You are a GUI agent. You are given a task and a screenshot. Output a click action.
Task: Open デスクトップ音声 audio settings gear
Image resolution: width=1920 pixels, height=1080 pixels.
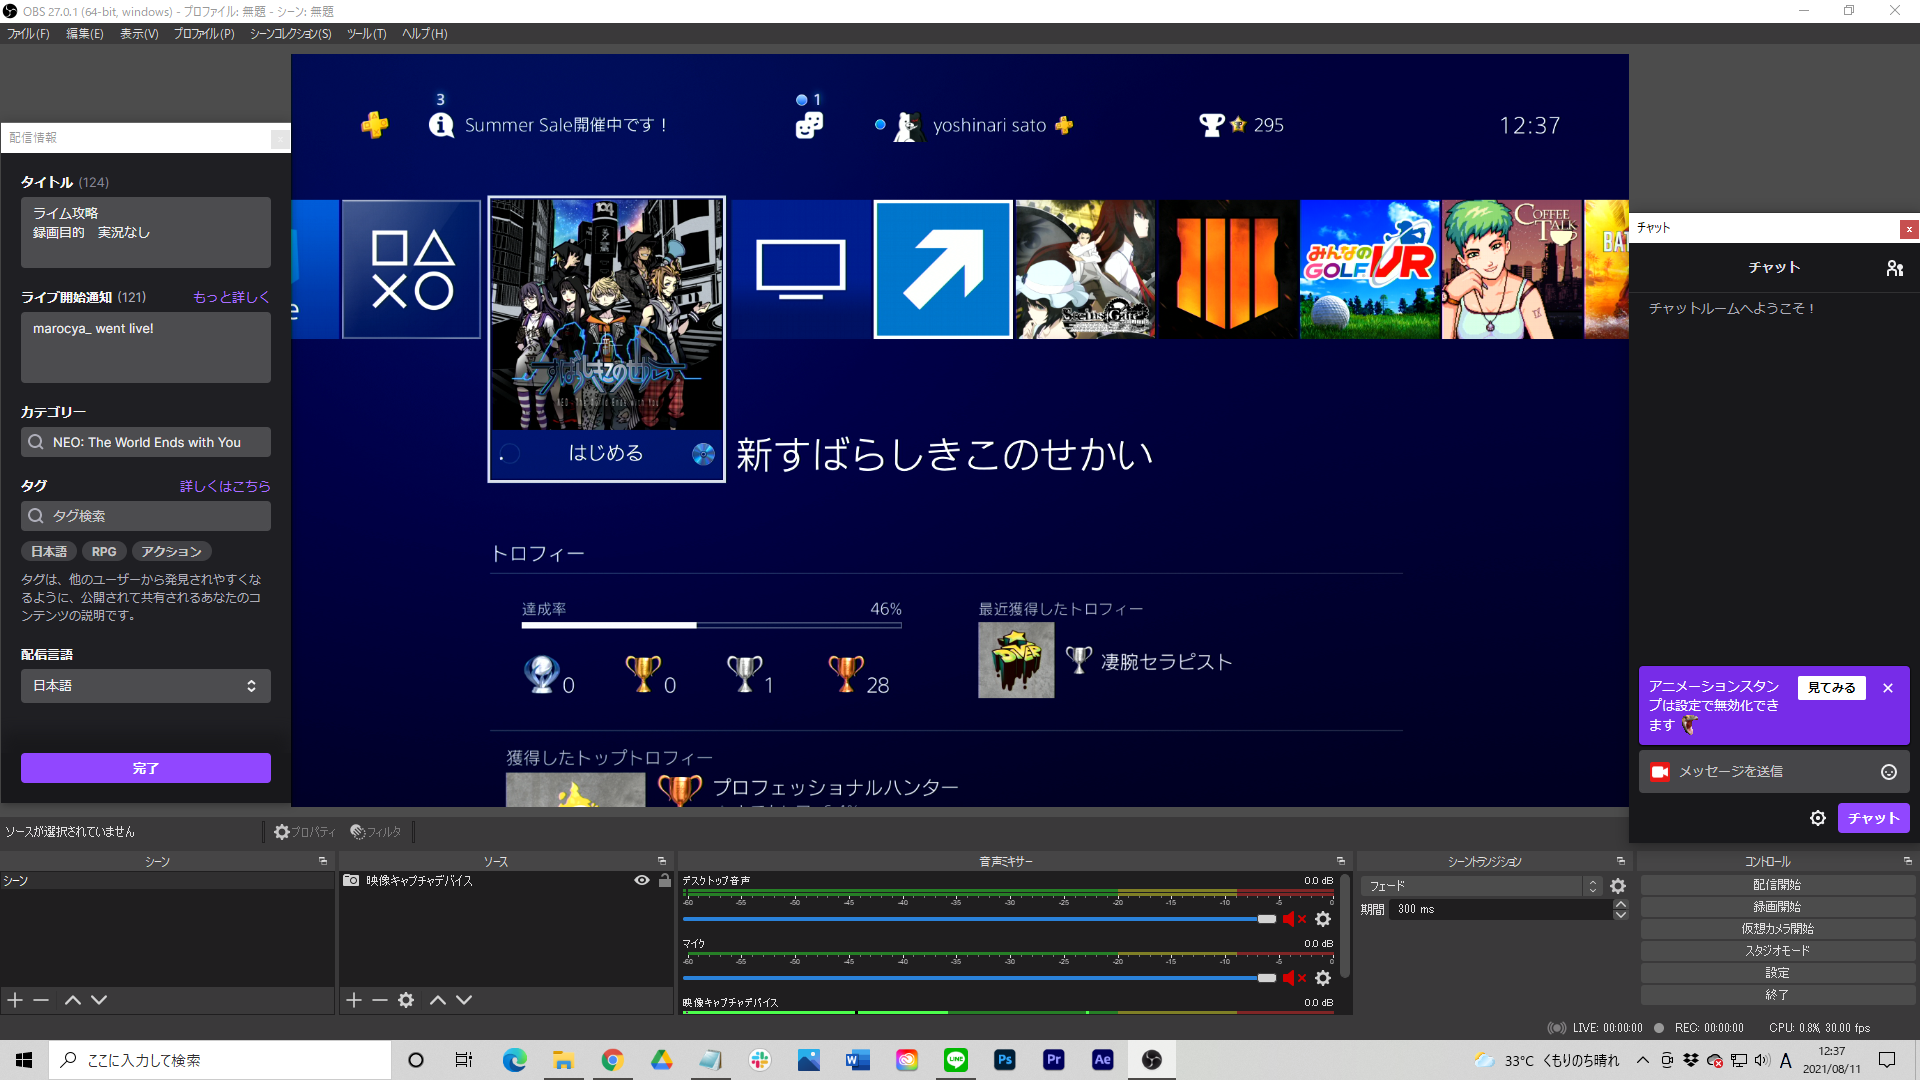click(1323, 919)
